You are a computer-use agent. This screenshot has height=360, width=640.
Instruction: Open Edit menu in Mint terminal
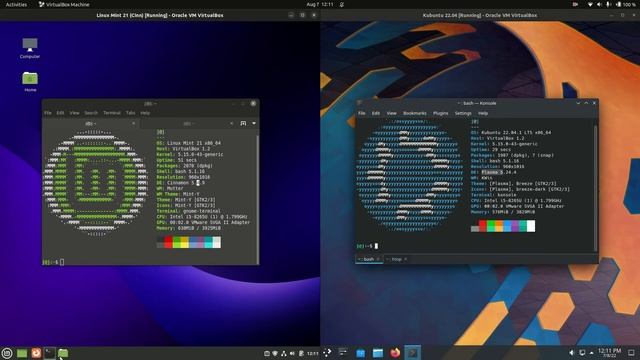coord(60,113)
